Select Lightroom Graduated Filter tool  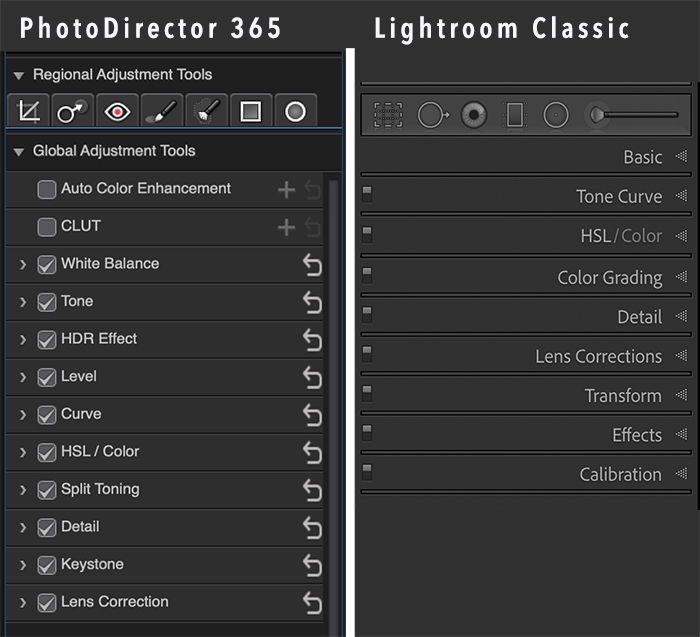pyautogui.click(x=515, y=115)
